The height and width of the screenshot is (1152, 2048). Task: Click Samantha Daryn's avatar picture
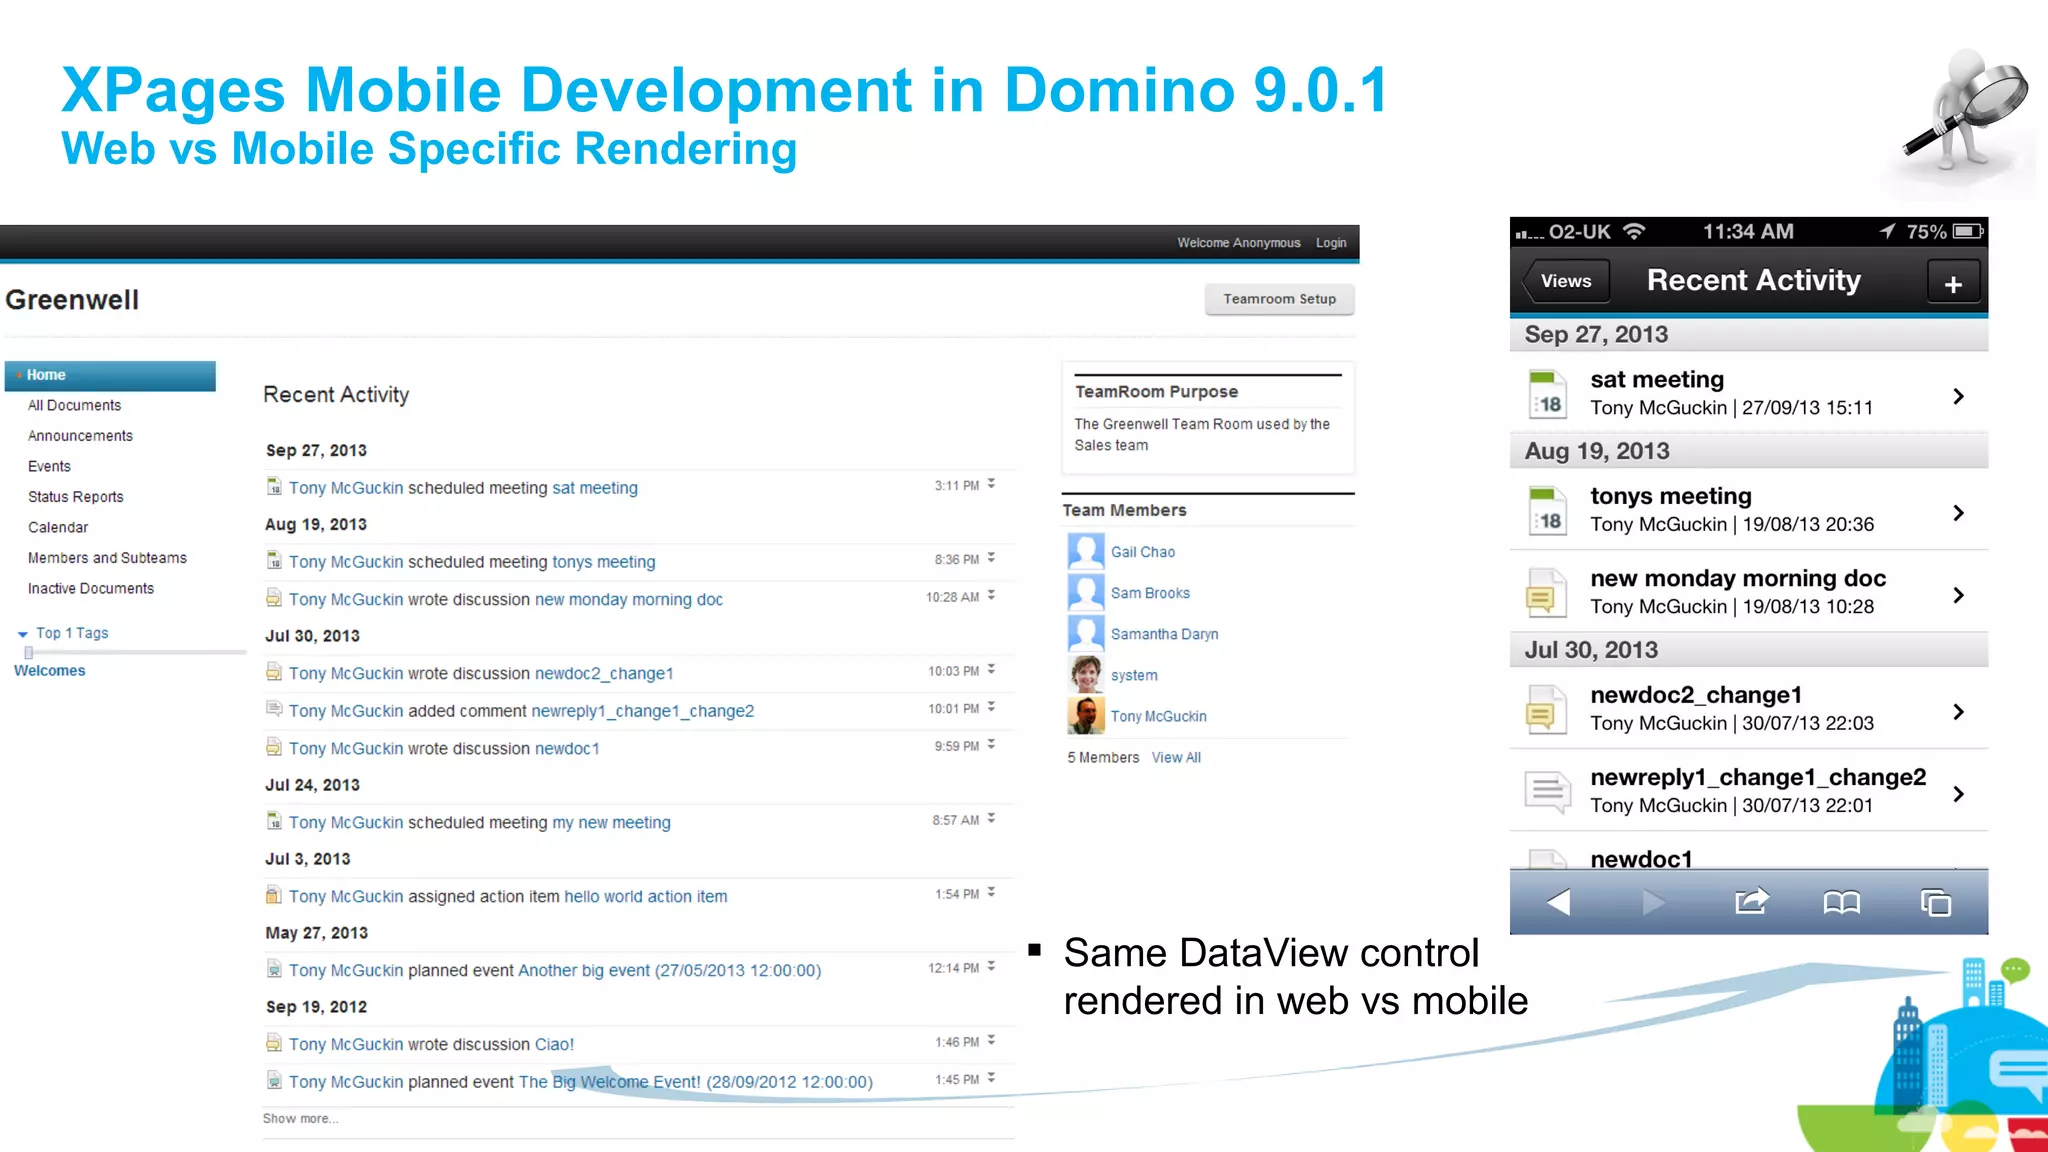pos(1086,633)
